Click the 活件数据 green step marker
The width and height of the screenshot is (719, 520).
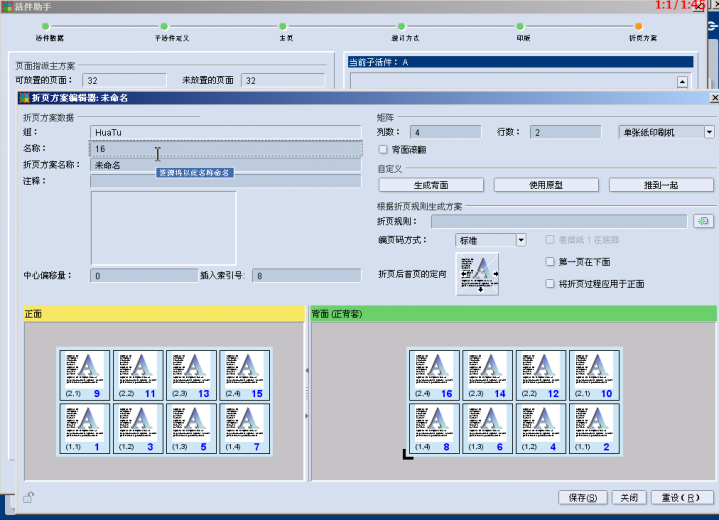tap(45, 27)
